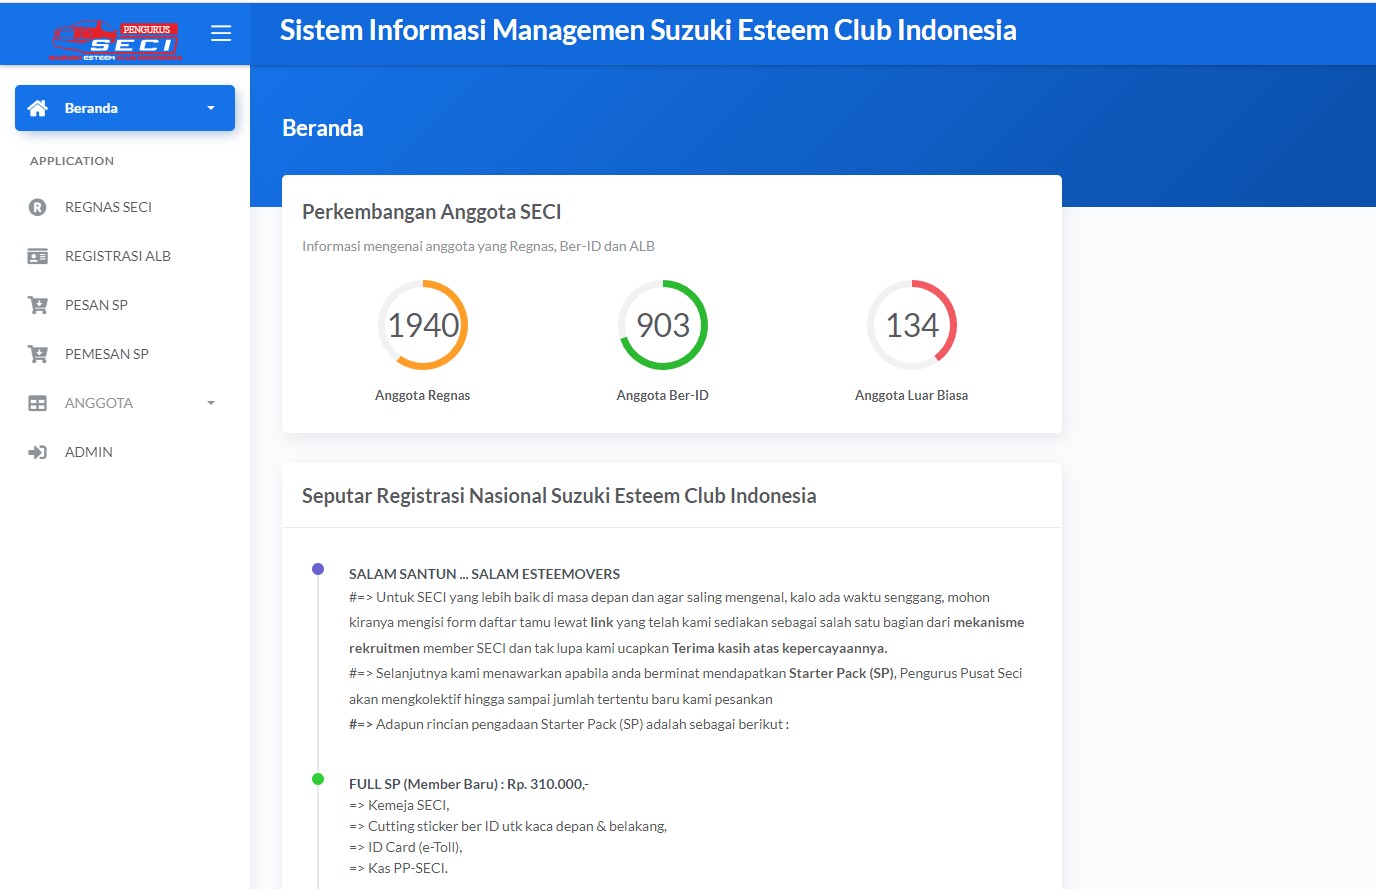The height and width of the screenshot is (889, 1376).
Task: Click the red Anggota Luar Biasa circle
Action: point(912,325)
